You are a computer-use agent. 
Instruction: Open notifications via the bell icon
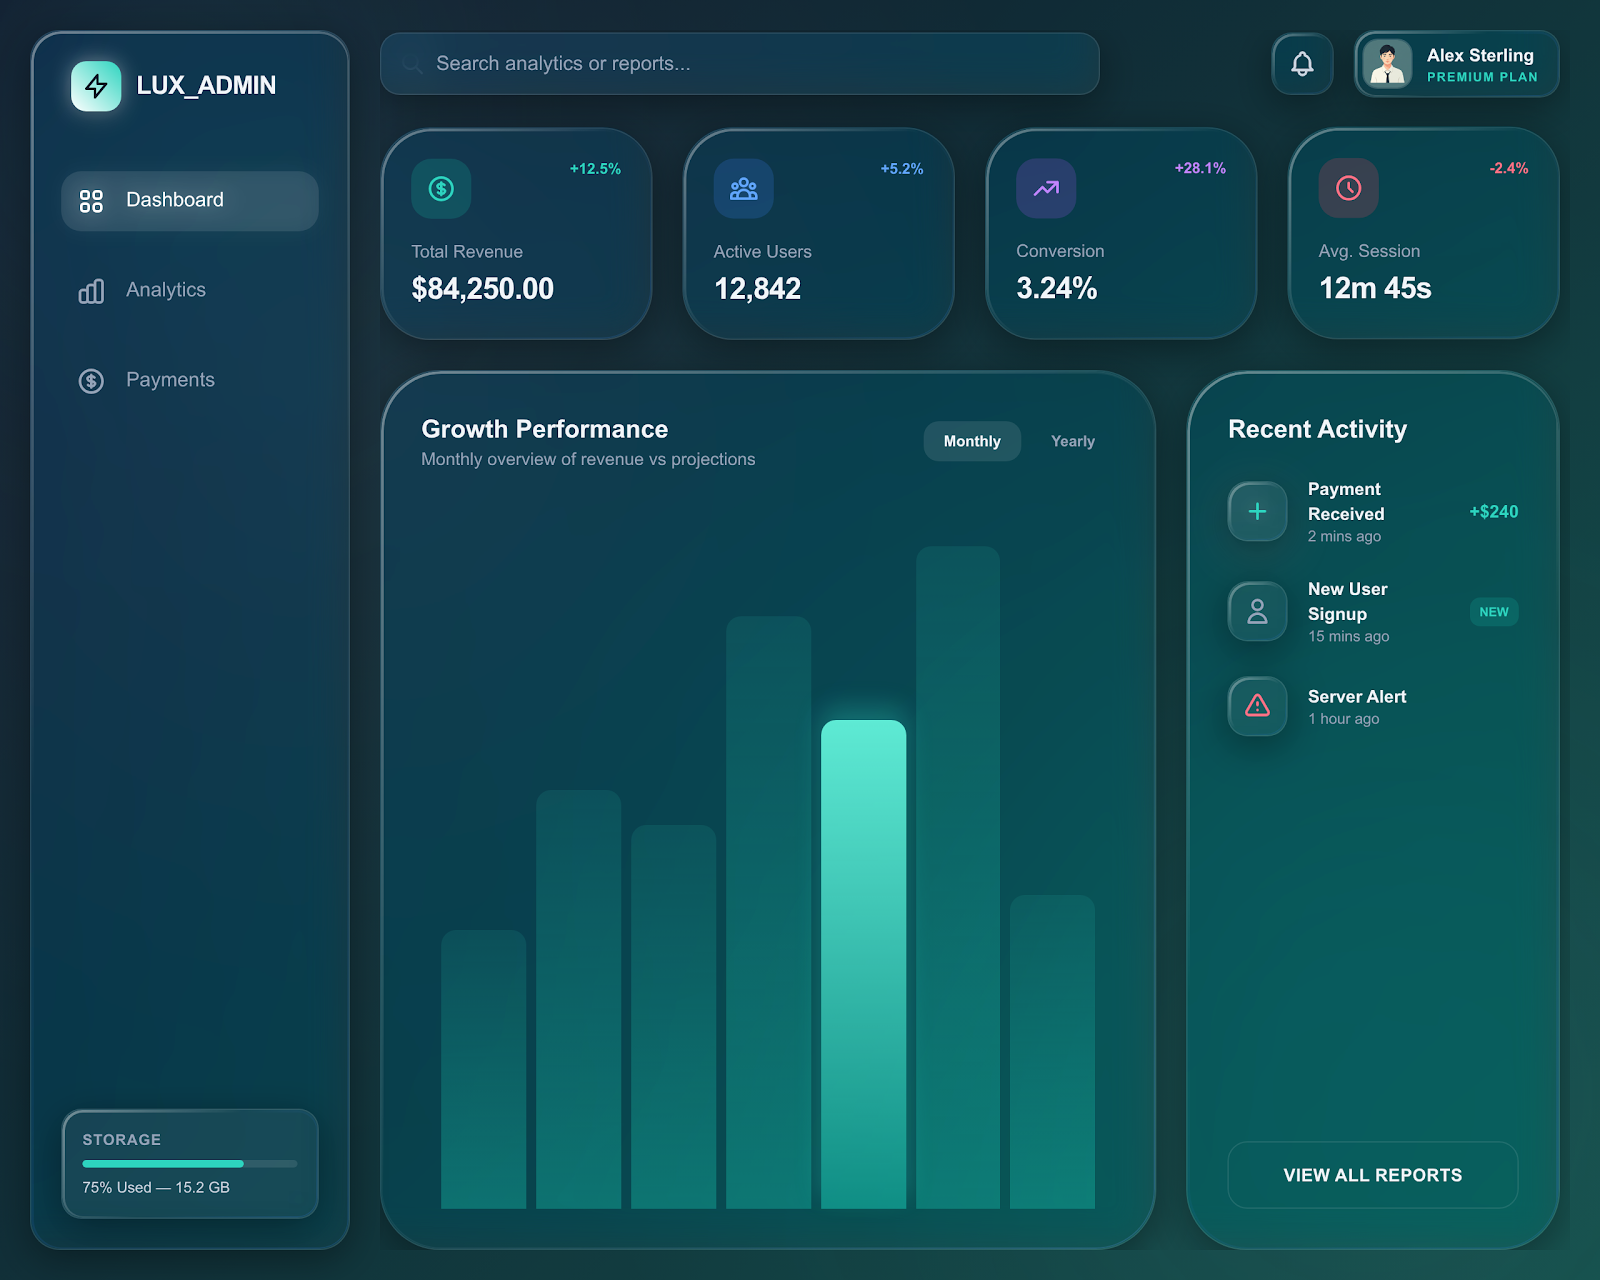point(1302,64)
